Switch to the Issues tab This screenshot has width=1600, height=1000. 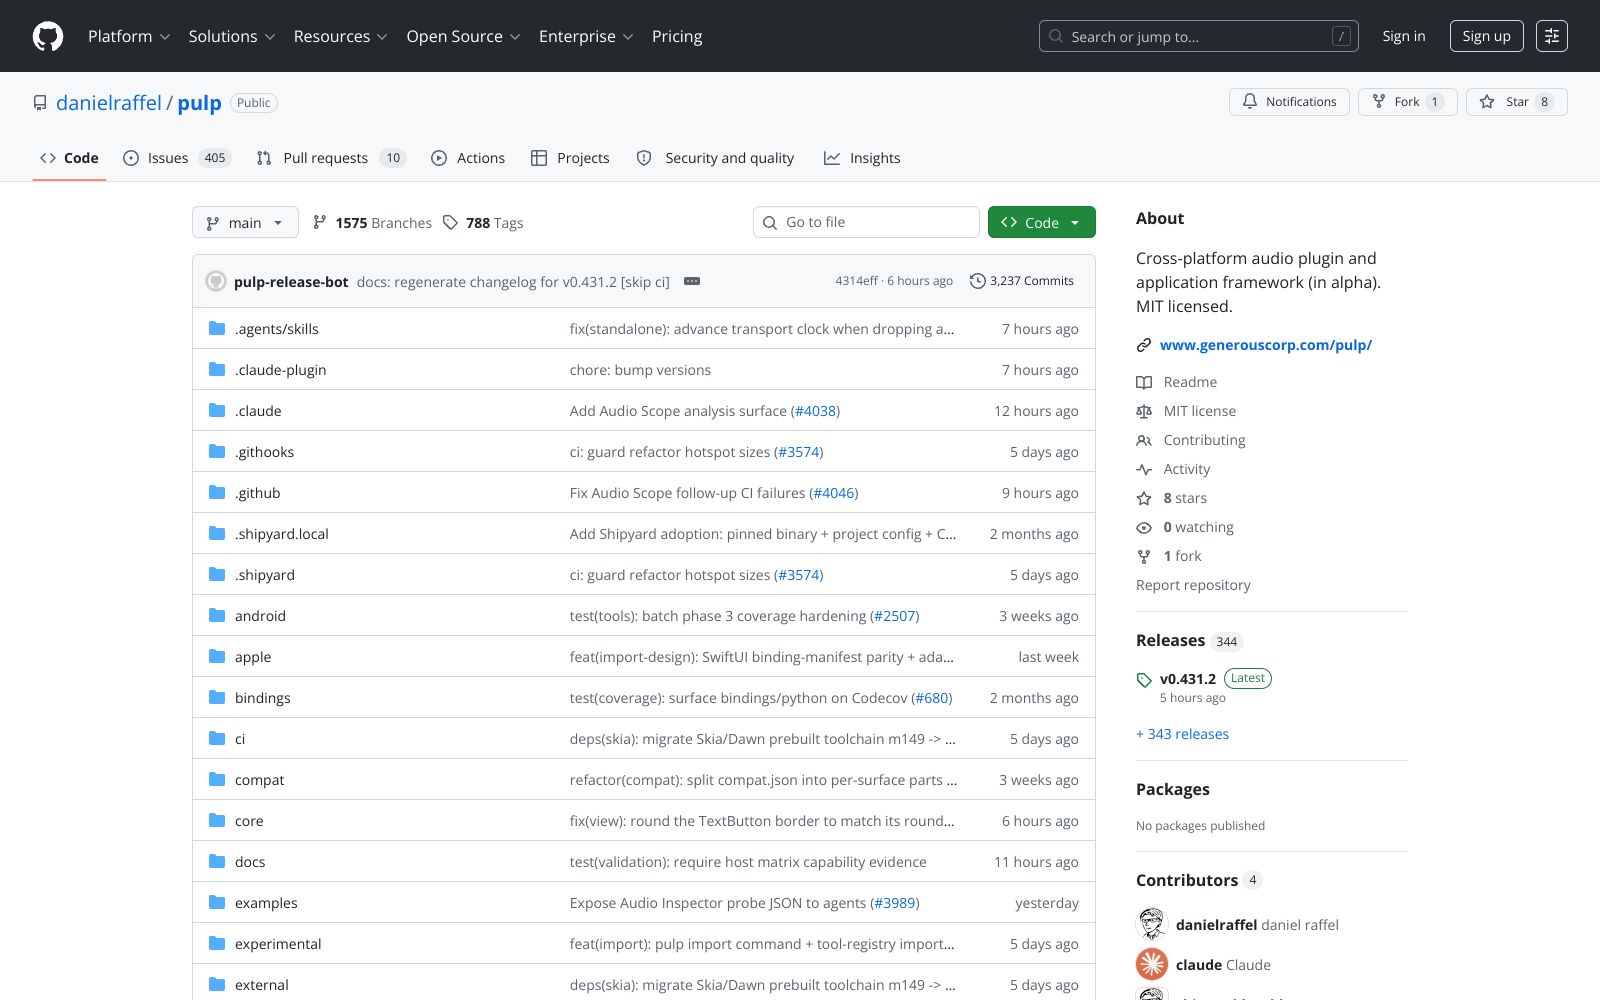pyautogui.click(x=177, y=158)
